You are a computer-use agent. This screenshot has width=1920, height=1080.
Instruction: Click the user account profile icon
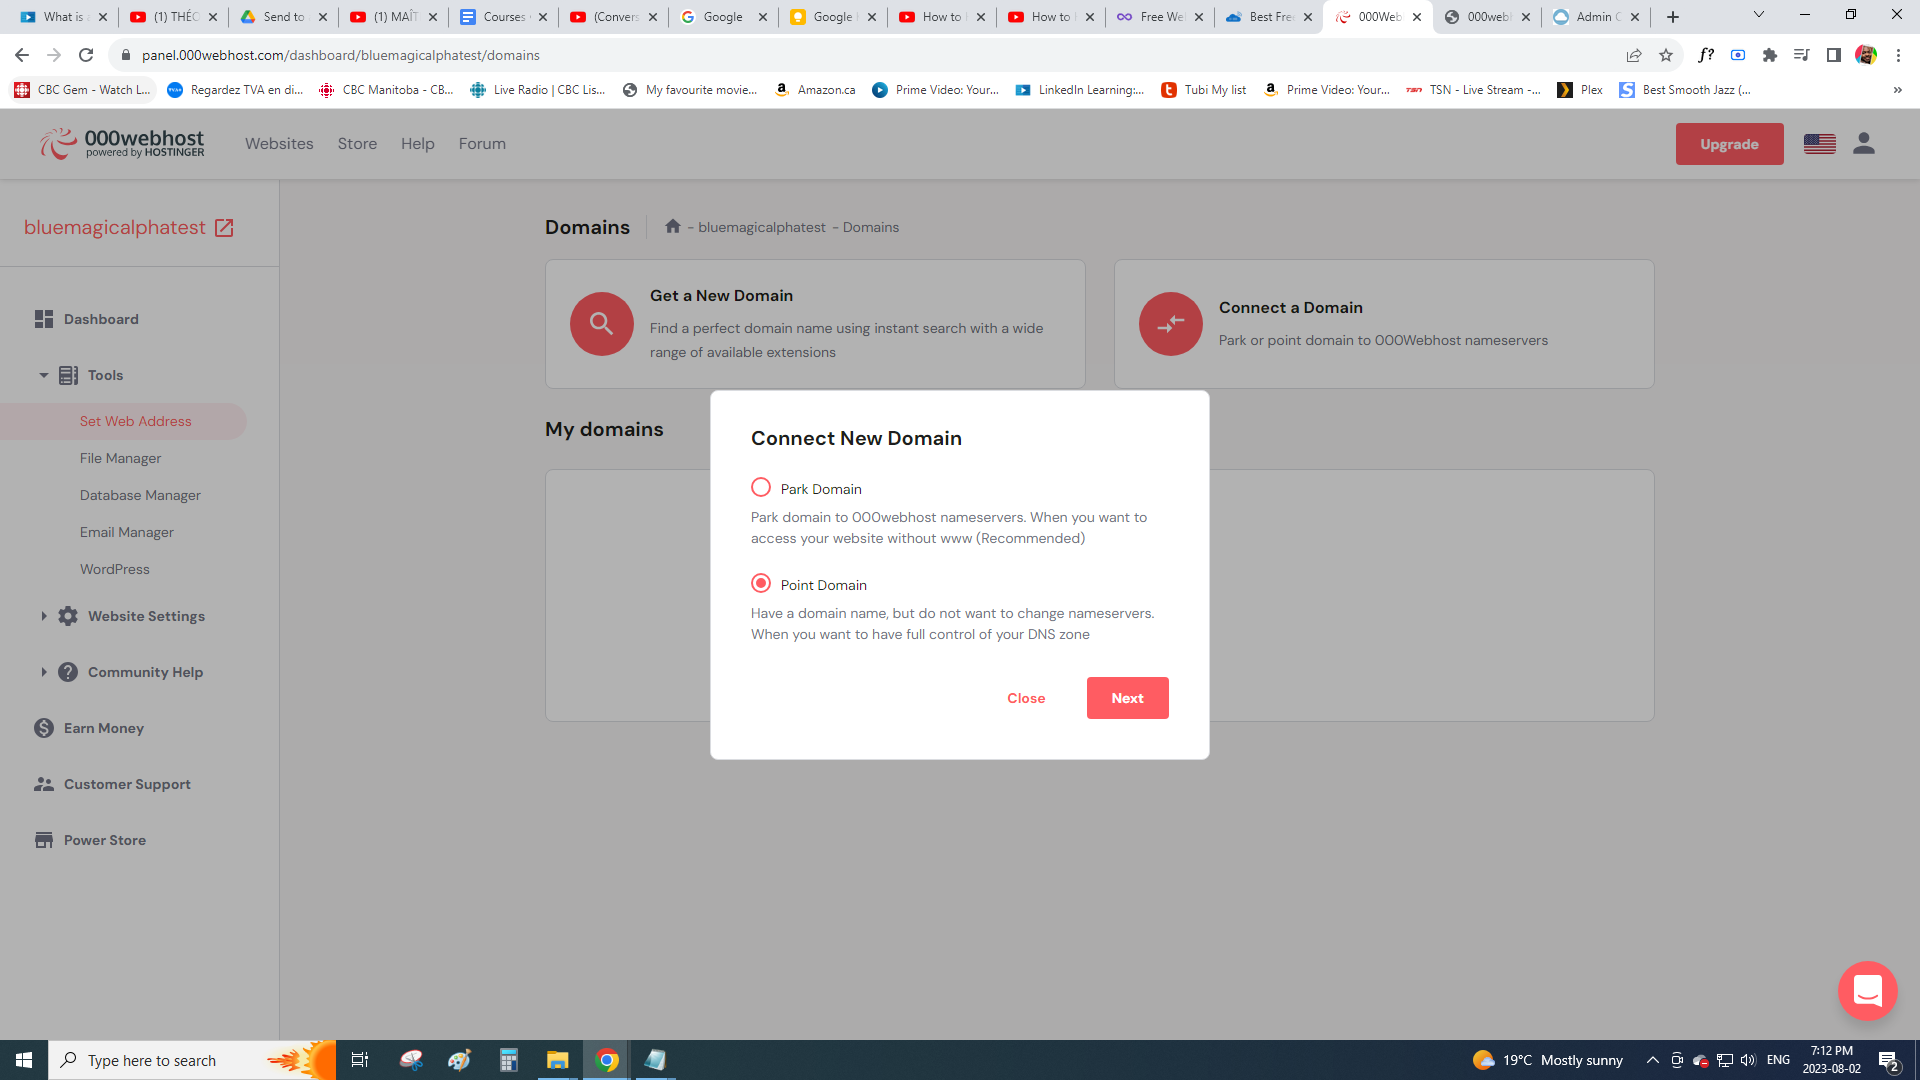pos(1863,144)
